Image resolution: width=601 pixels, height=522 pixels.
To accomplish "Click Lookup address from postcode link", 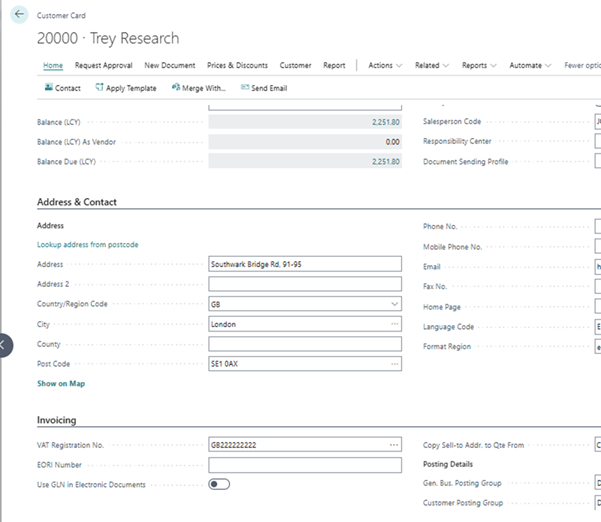I will pyautogui.click(x=88, y=244).
